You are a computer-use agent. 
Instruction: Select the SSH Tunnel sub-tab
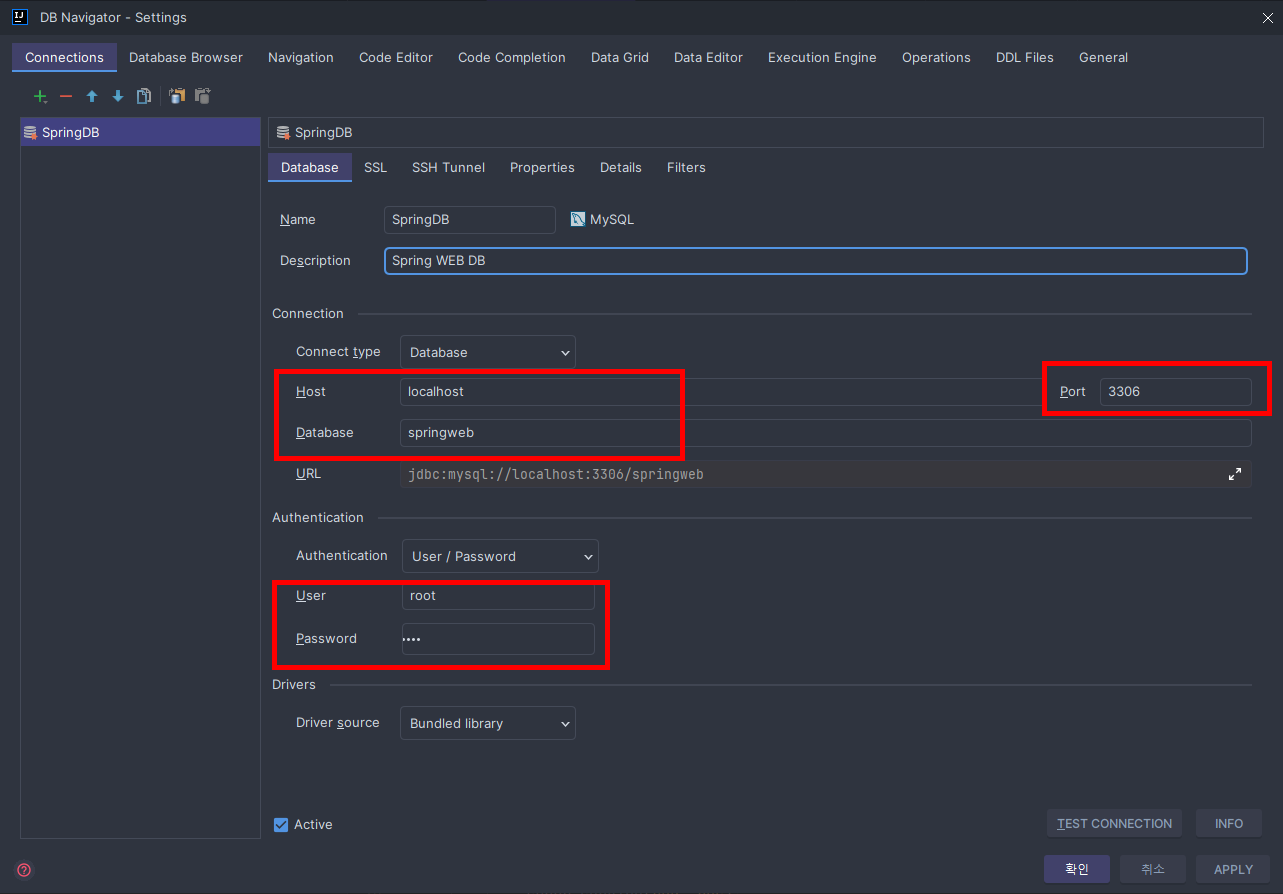(x=448, y=167)
